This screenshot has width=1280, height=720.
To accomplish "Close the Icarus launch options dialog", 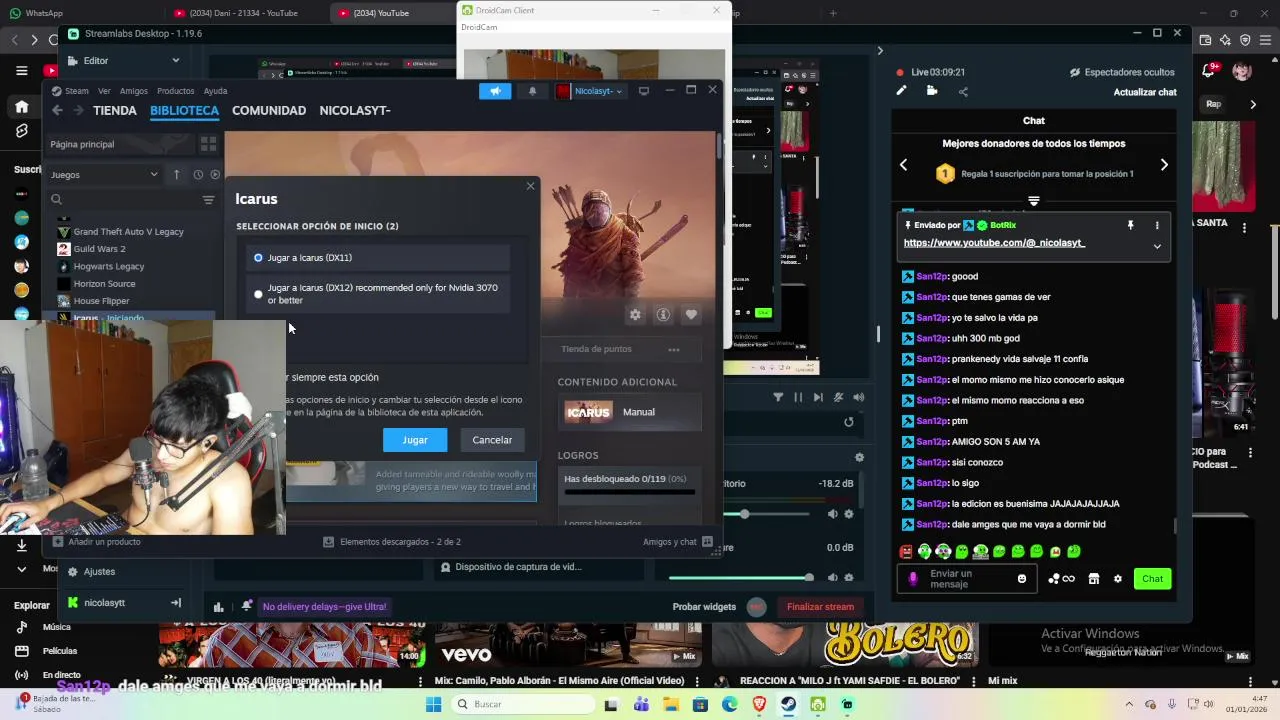I will coord(530,186).
